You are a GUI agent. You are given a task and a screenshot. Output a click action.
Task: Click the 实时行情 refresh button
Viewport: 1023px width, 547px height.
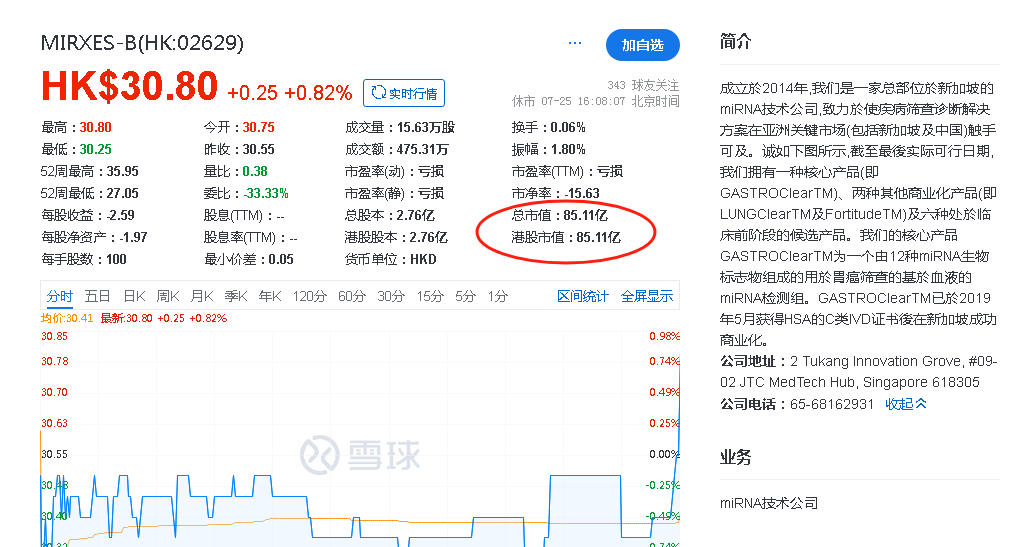tap(404, 93)
